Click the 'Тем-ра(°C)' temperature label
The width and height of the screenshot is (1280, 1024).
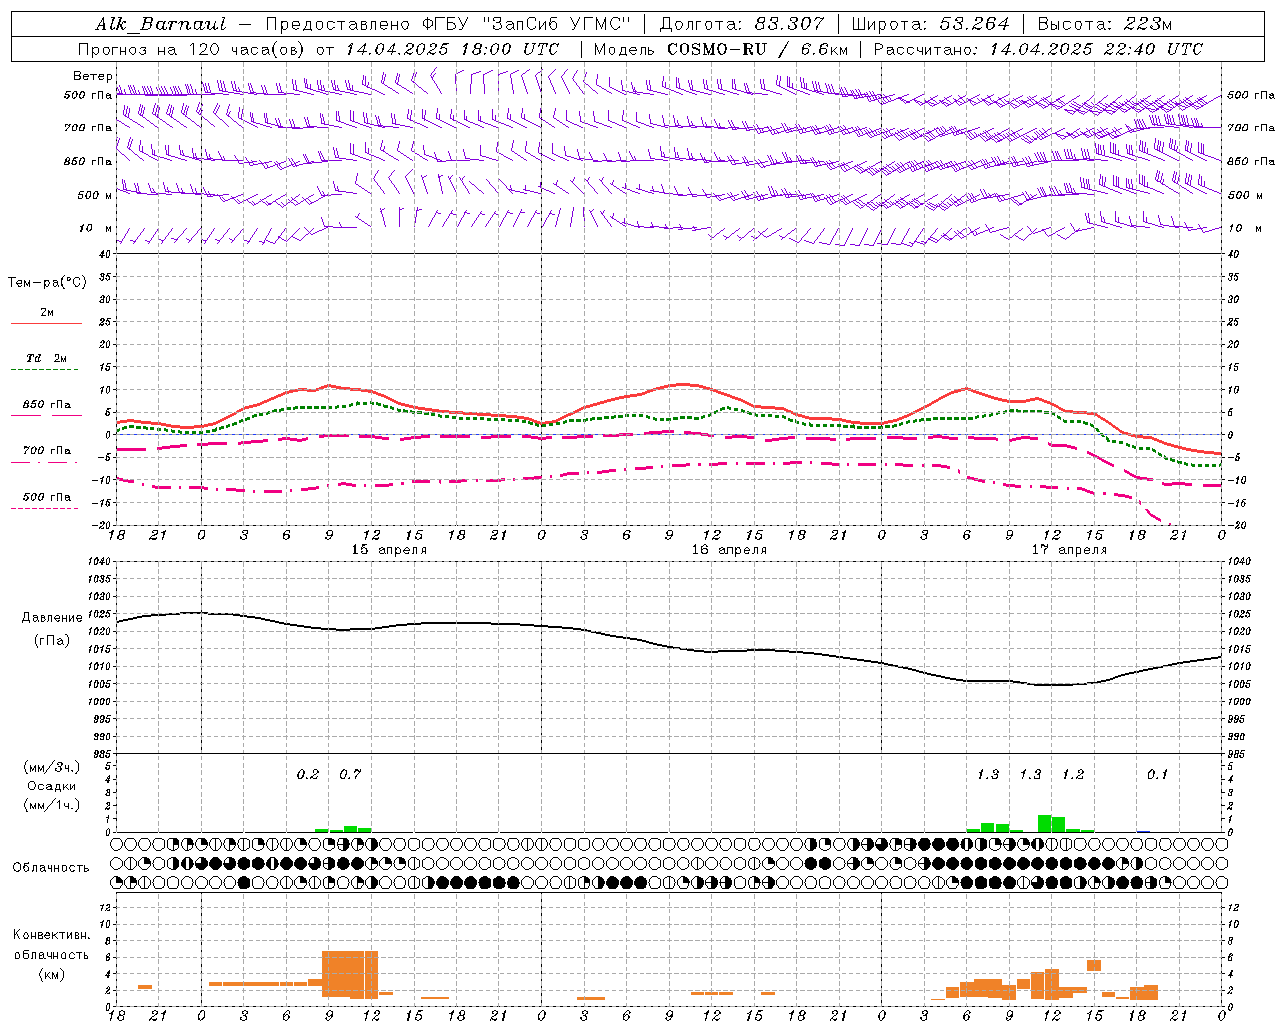point(47,283)
